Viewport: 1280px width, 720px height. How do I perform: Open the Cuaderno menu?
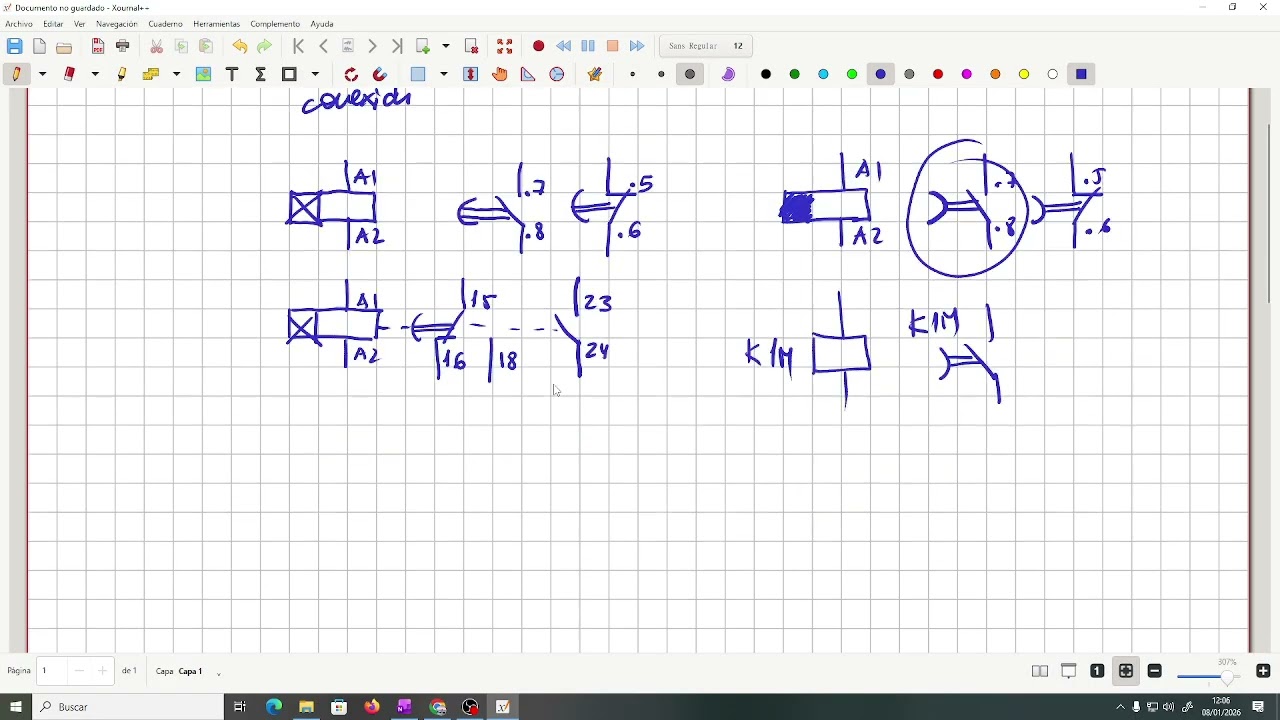[166, 24]
